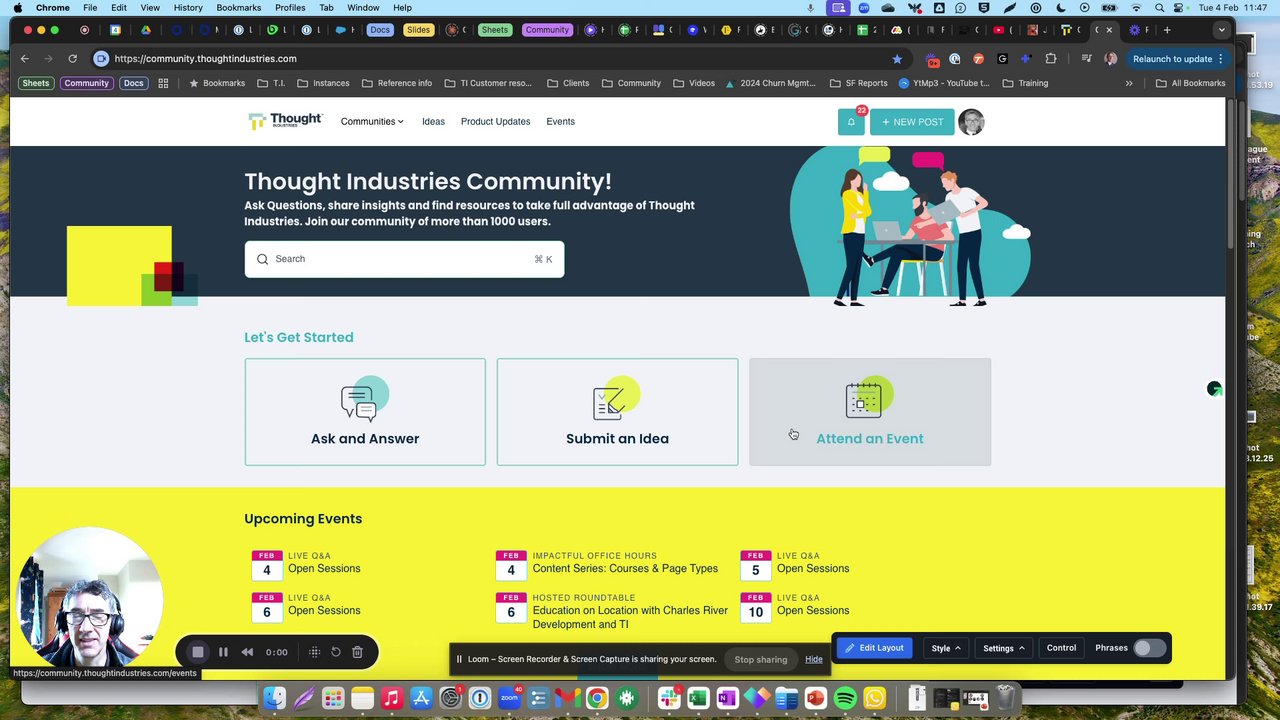Open the History menu in menu bar
Viewport: 1280px width, 720px height.
(x=188, y=7)
